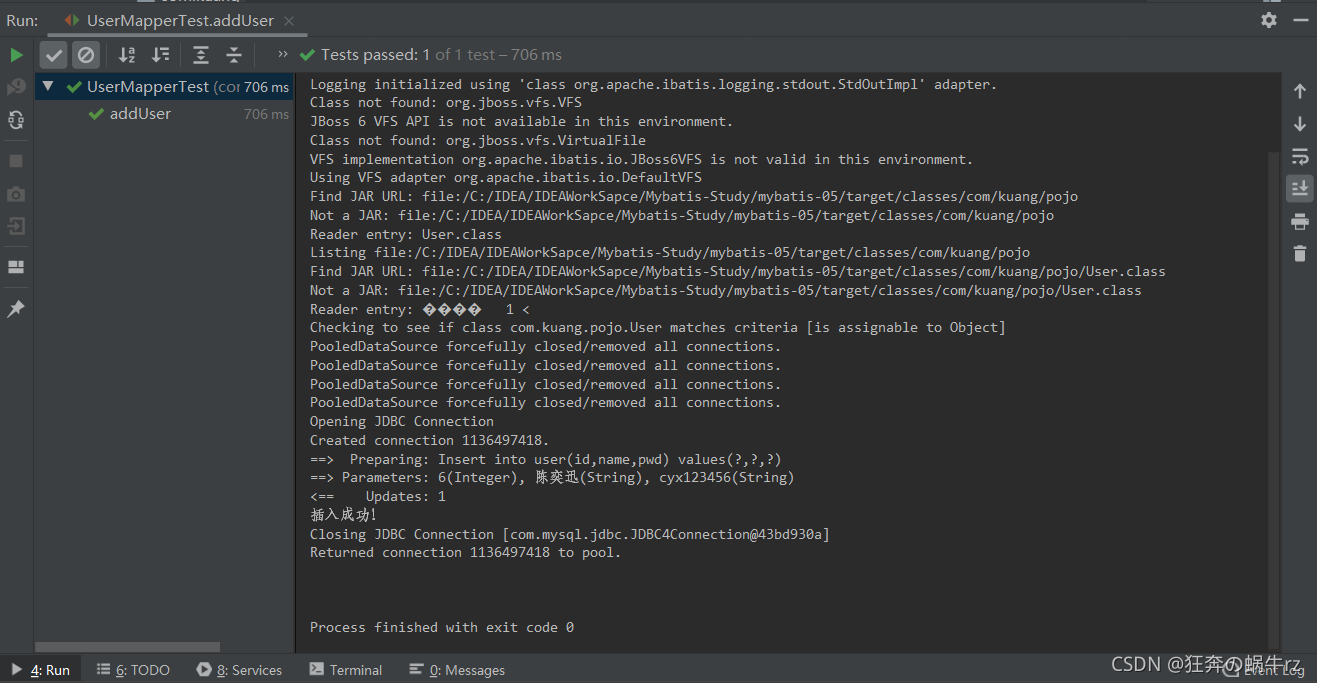
Task: Rerun the test with the green play icon
Action: pos(16,55)
